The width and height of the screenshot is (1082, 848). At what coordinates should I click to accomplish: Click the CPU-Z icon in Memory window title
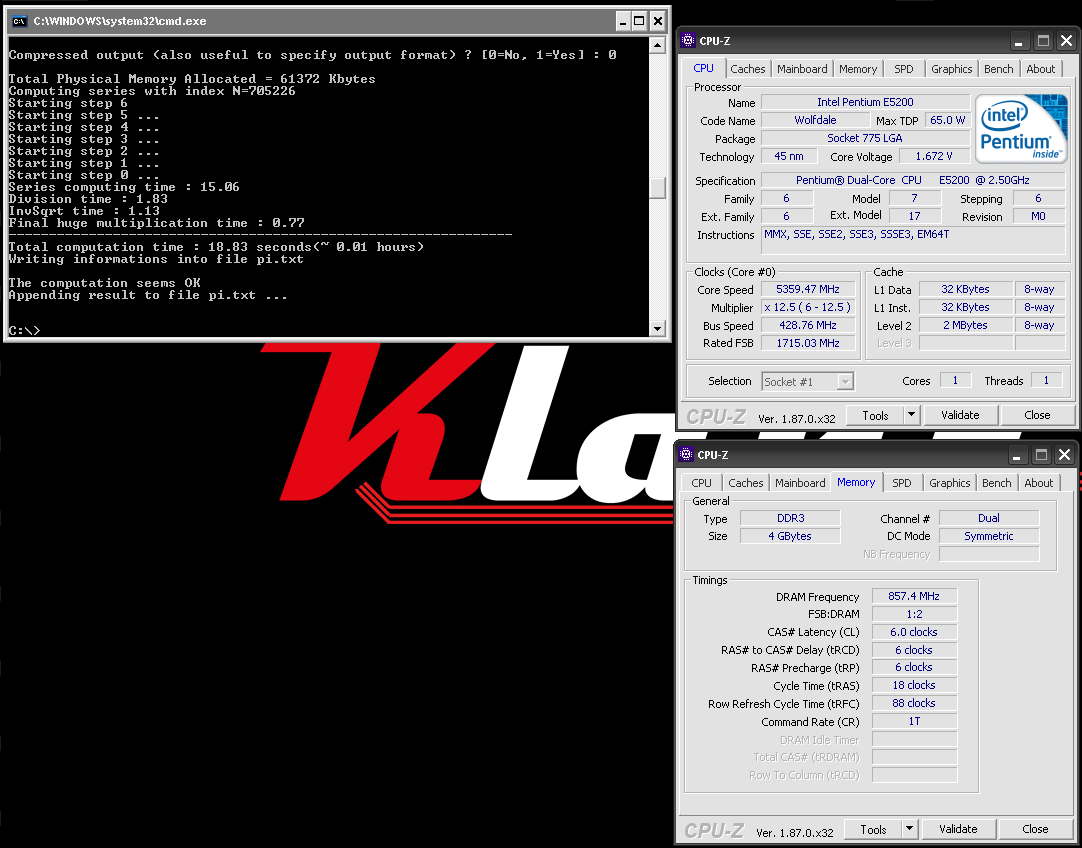point(686,454)
